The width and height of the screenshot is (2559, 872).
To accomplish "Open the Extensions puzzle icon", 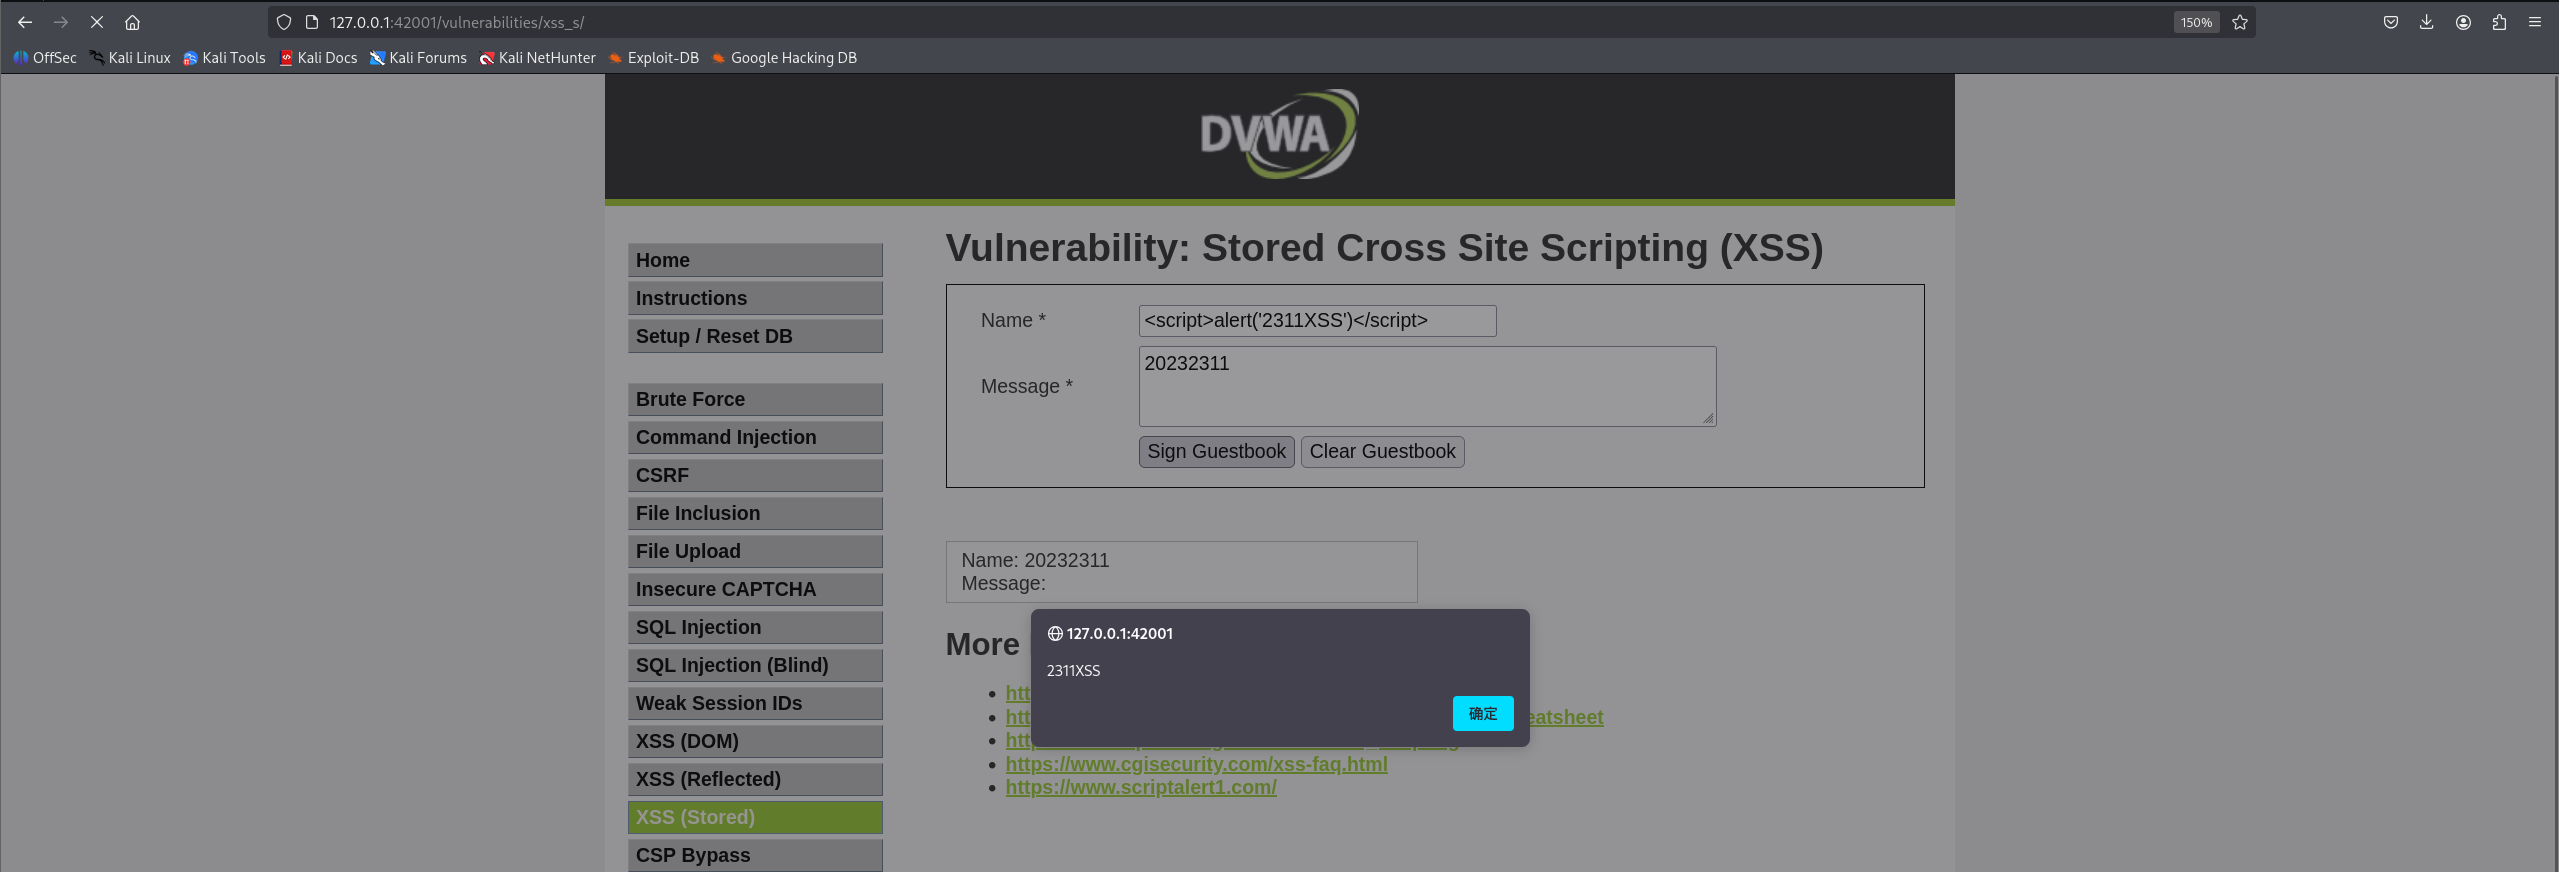I will tap(2499, 22).
